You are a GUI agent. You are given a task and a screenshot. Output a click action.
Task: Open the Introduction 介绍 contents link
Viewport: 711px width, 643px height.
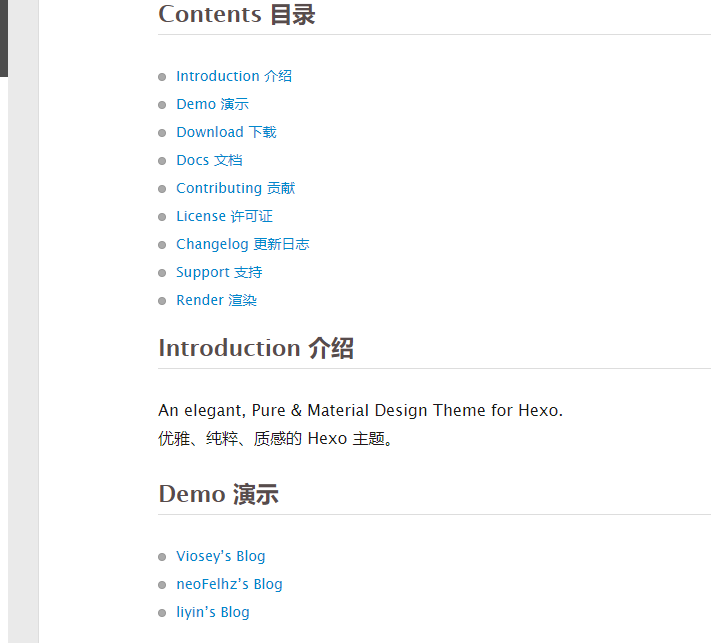click(234, 76)
